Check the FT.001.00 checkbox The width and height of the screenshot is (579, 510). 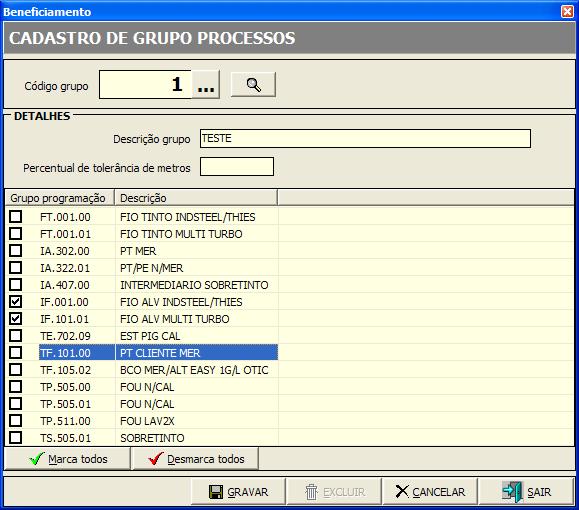16,217
